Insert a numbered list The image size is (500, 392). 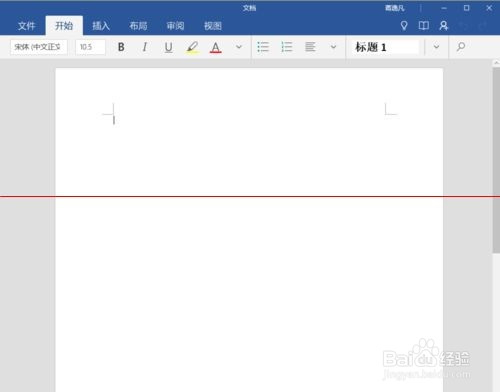coord(287,47)
